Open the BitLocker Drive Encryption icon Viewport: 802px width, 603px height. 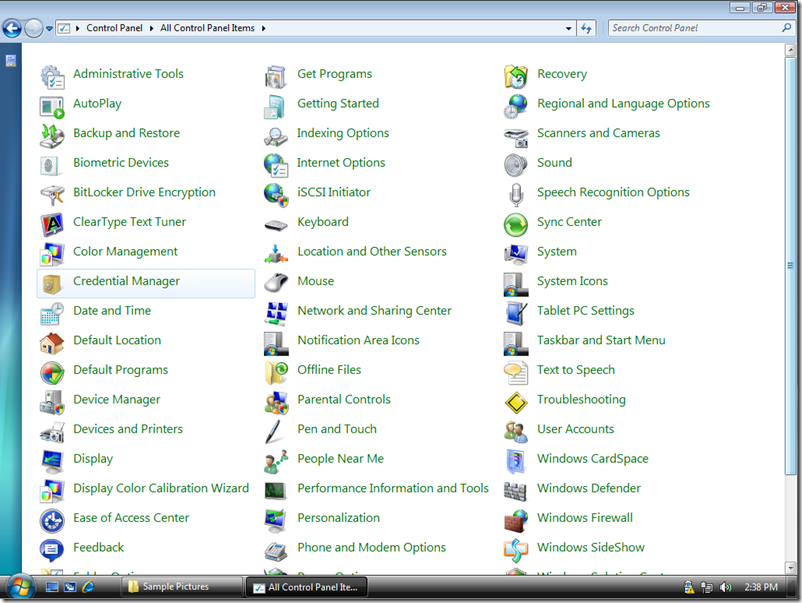pyautogui.click(x=52, y=195)
